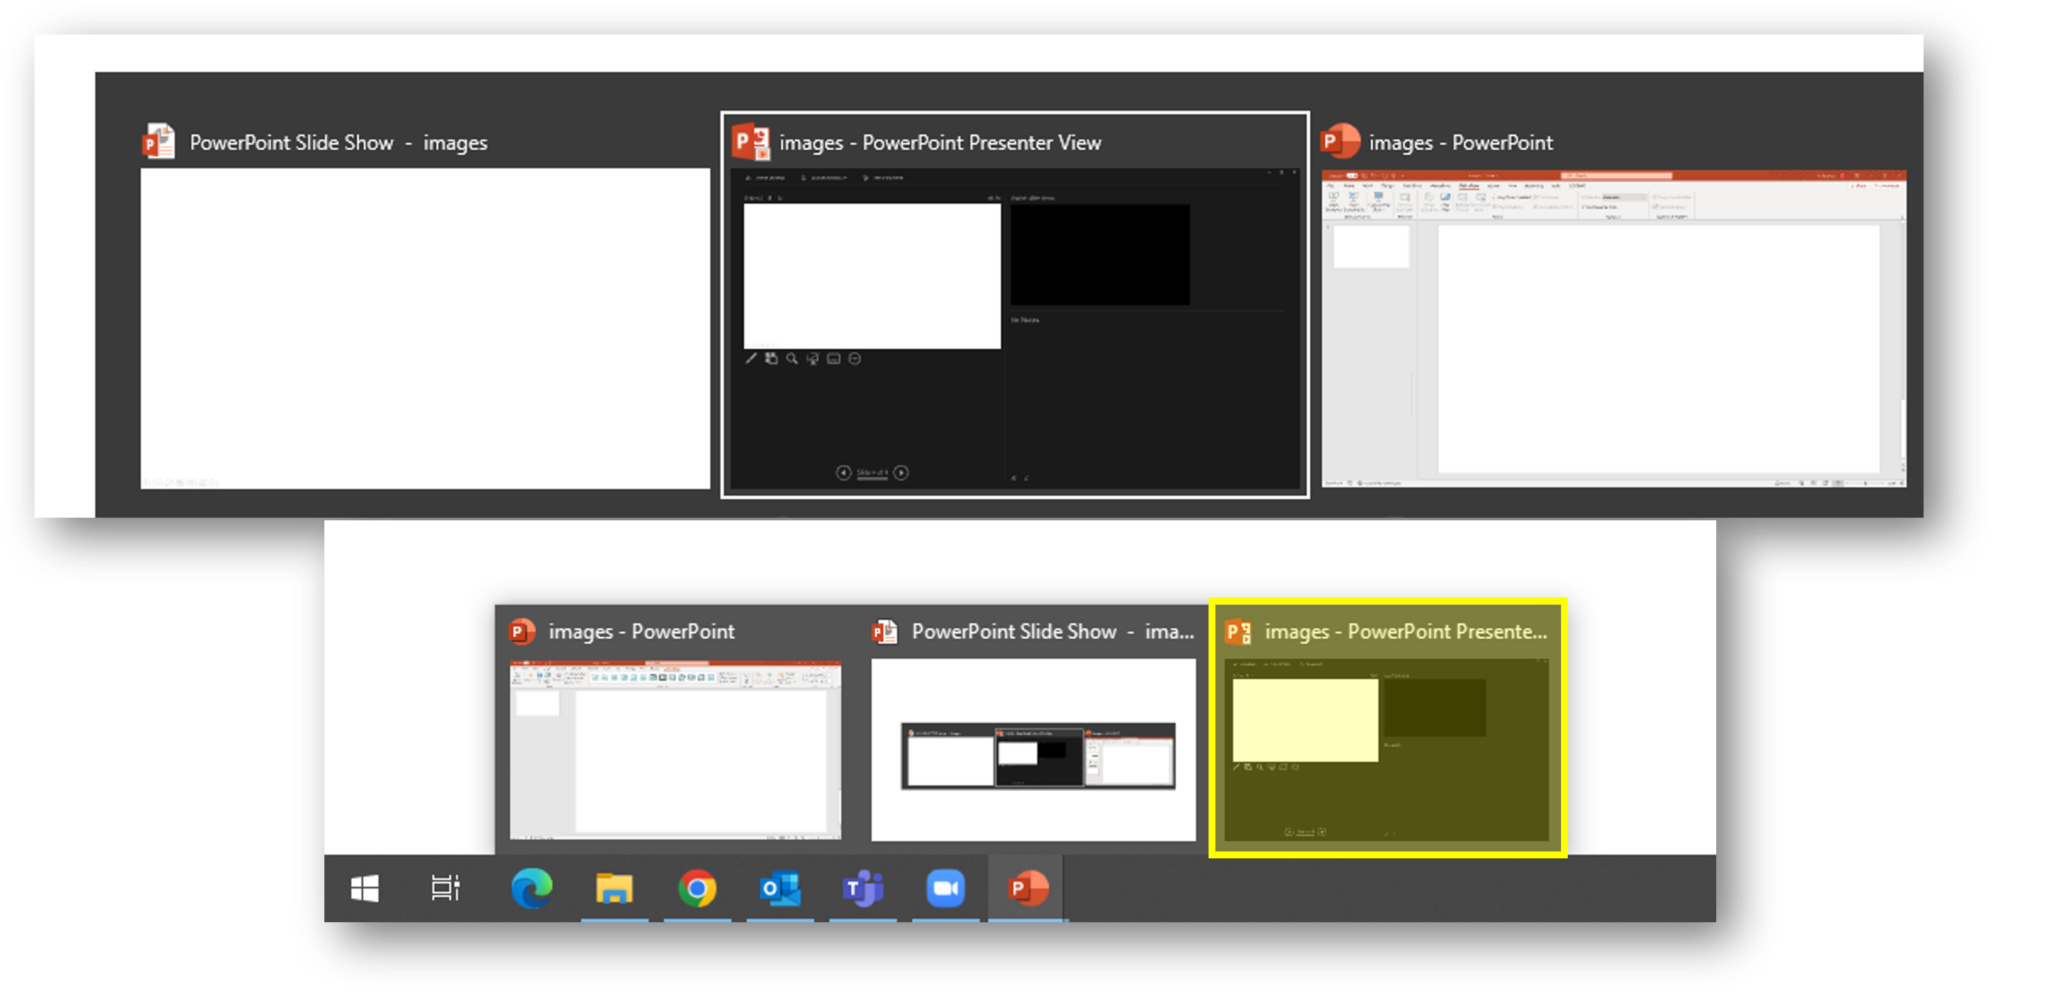Black or unblack the slide show

point(812,359)
